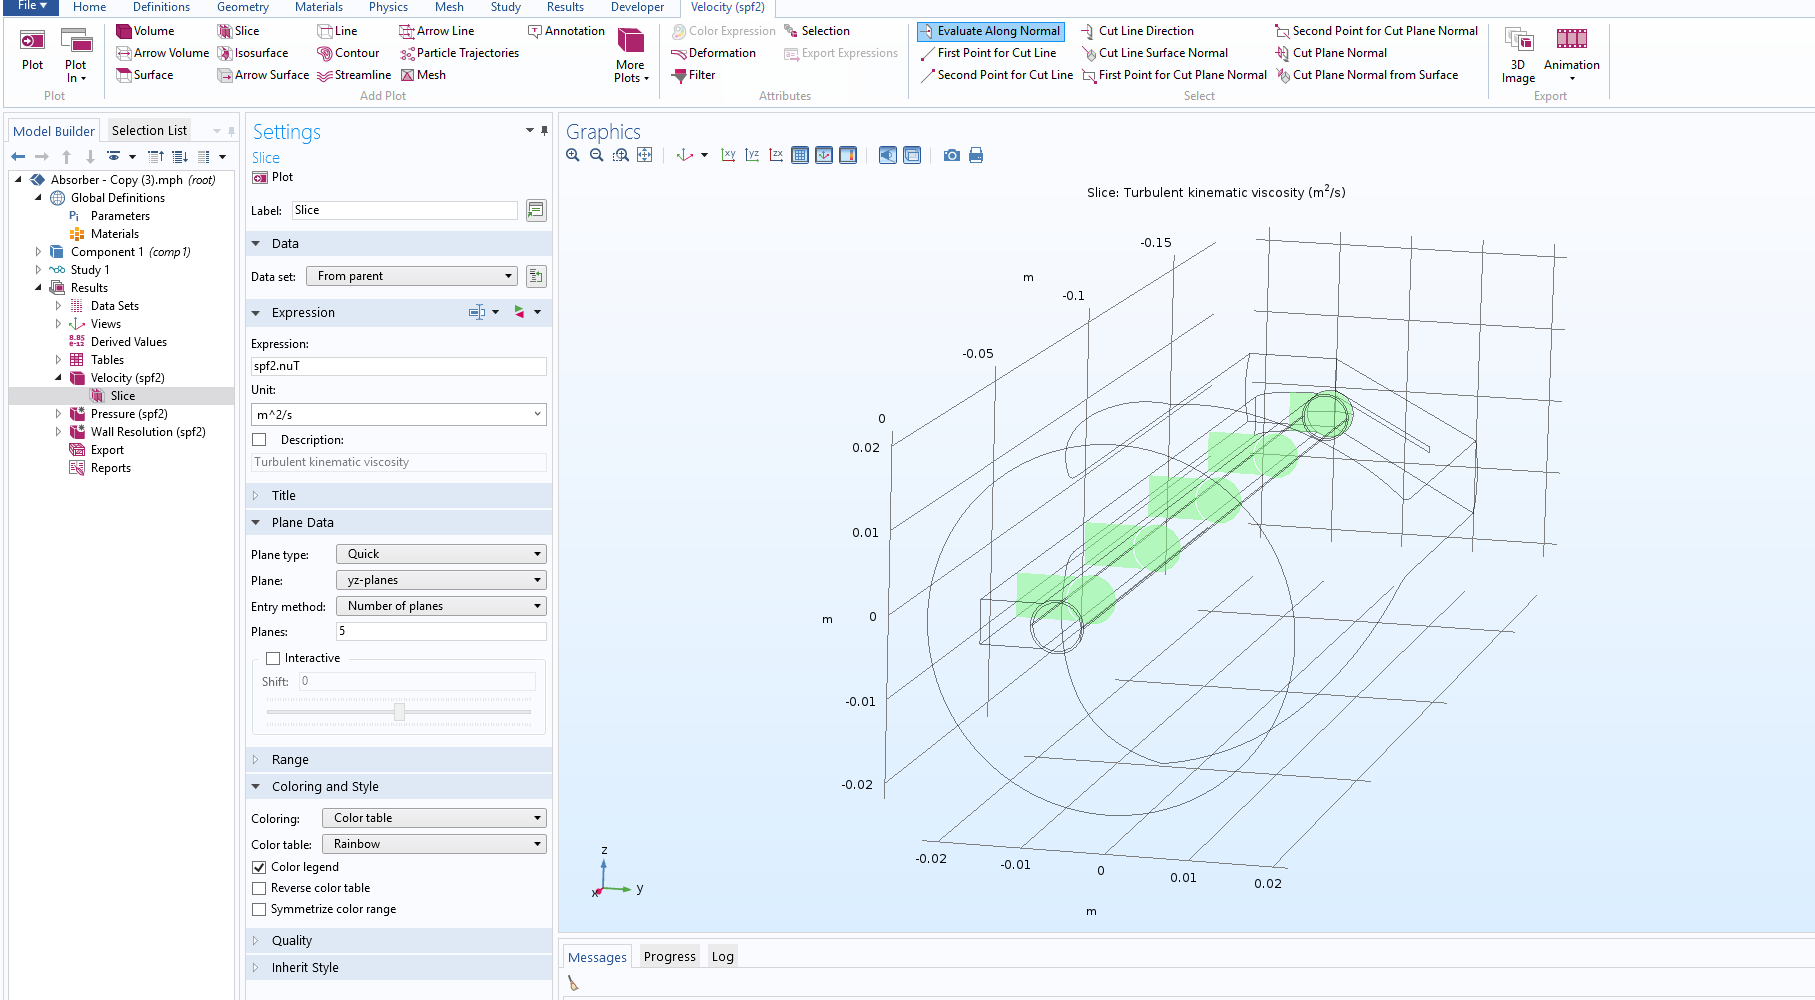
Task: Check Reverse color table option
Action: (260, 888)
